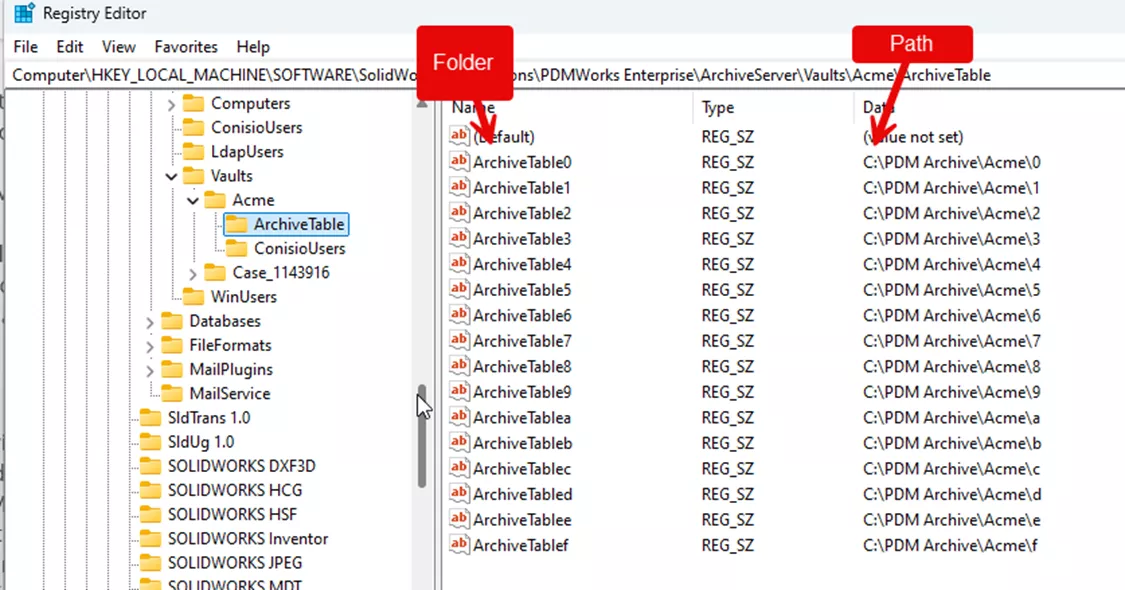The height and width of the screenshot is (590, 1125).
Task: Click the ab string icon beside ArchiveTablef
Action: coord(458,545)
